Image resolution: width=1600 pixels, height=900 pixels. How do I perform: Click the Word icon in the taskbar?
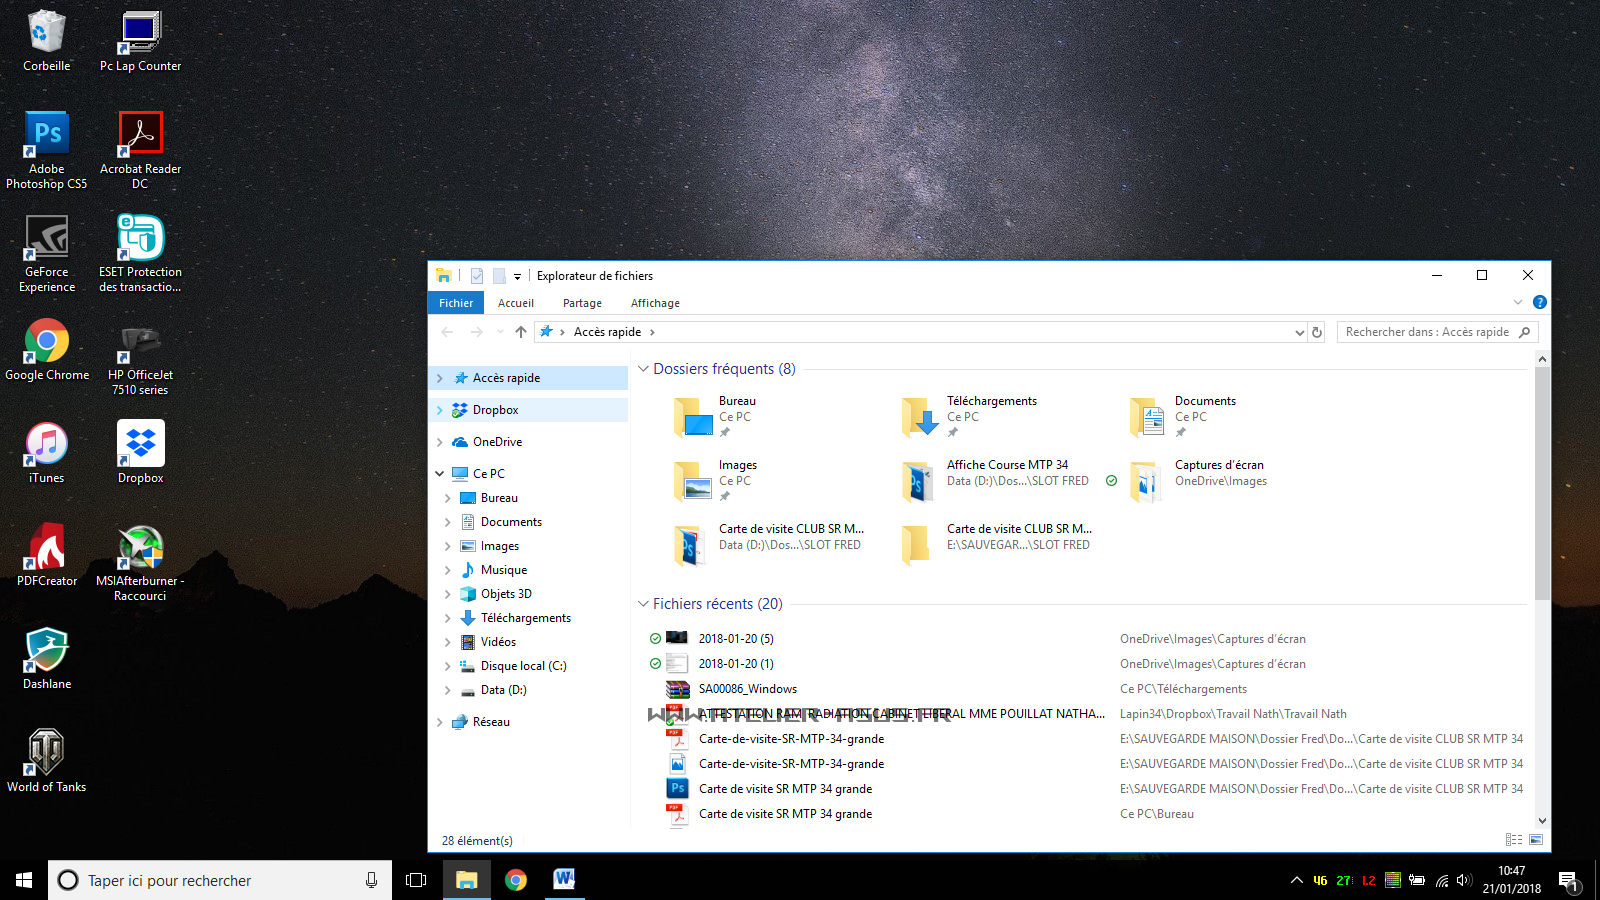(x=564, y=880)
